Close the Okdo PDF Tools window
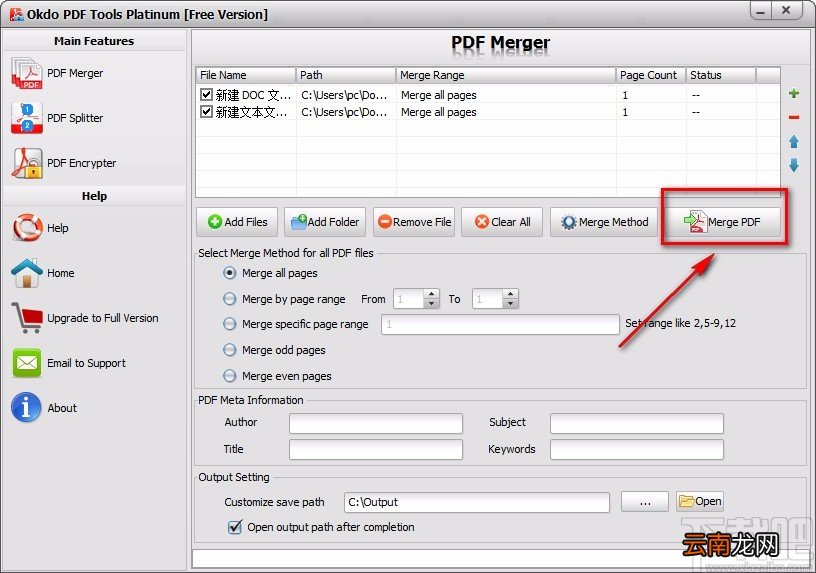Viewport: 816px width, 573px height. click(786, 10)
